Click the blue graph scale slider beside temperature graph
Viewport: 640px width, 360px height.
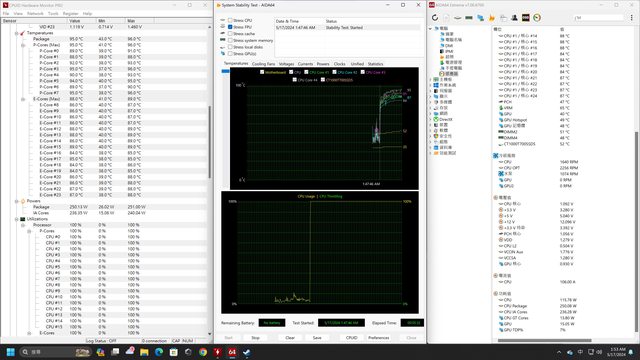(x=225, y=71)
